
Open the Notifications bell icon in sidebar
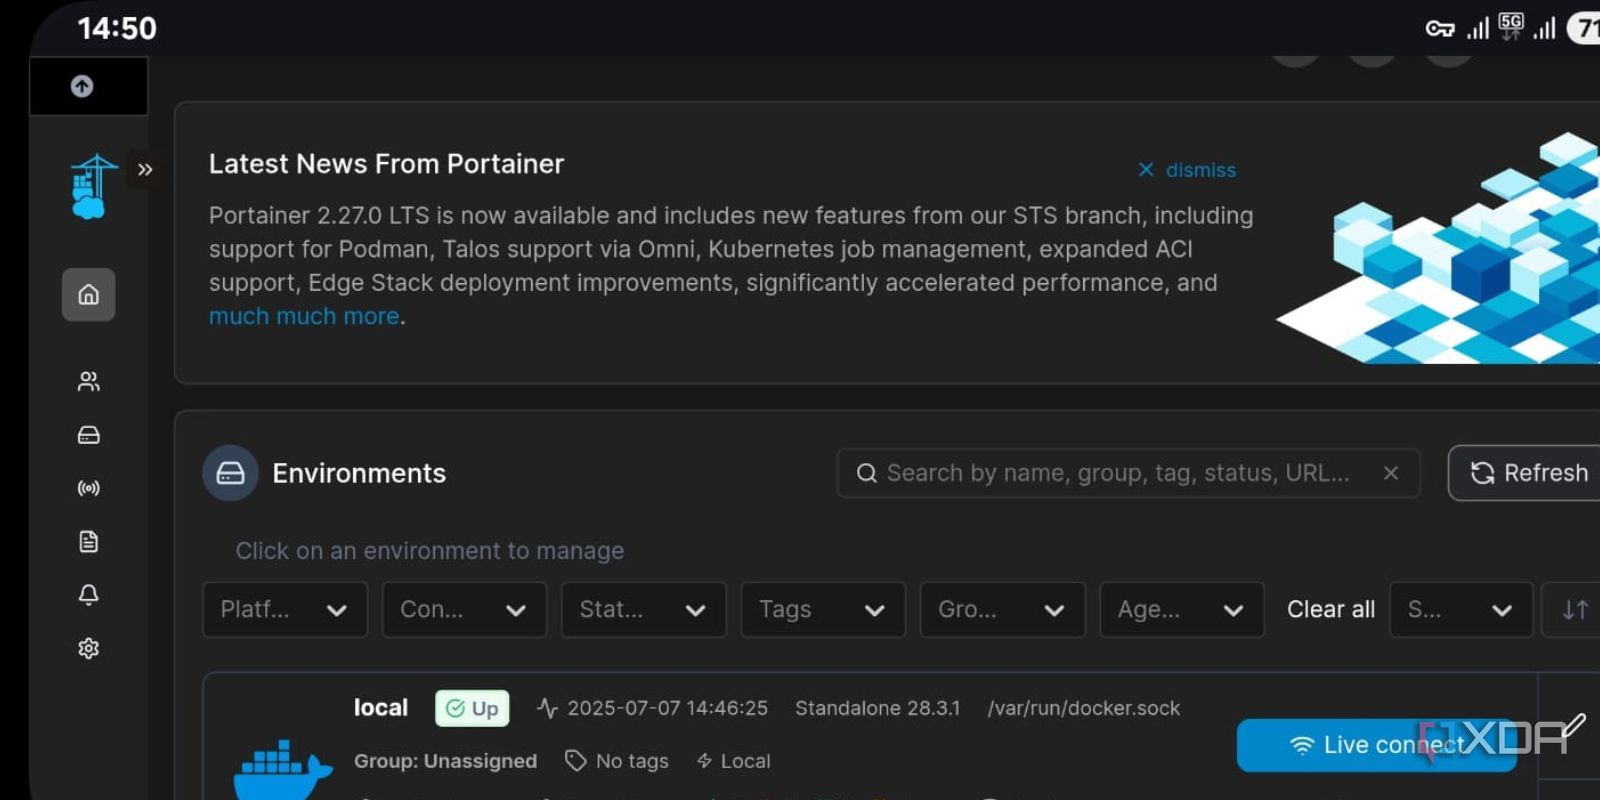coord(88,595)
